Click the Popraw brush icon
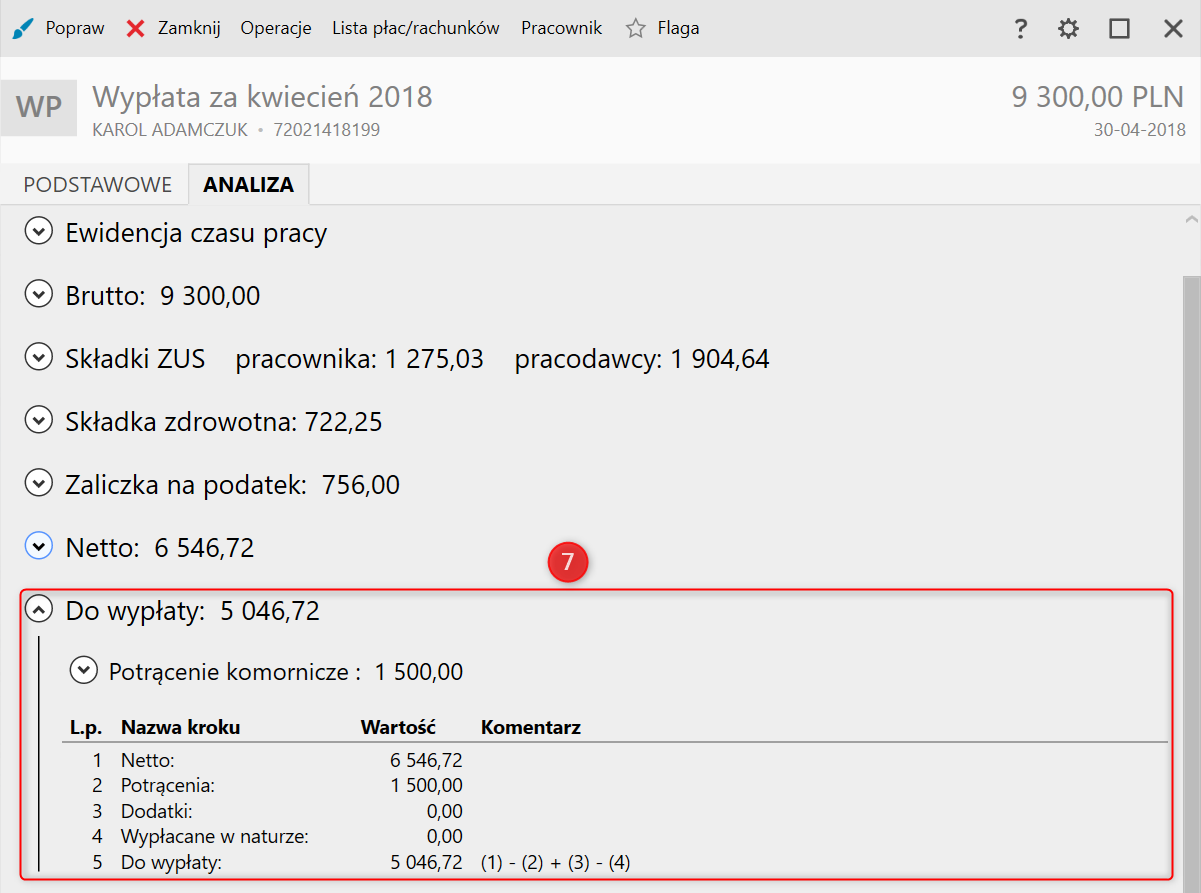Image resolution: width=1201 pixels, height=893 pixels. [22, 28]
